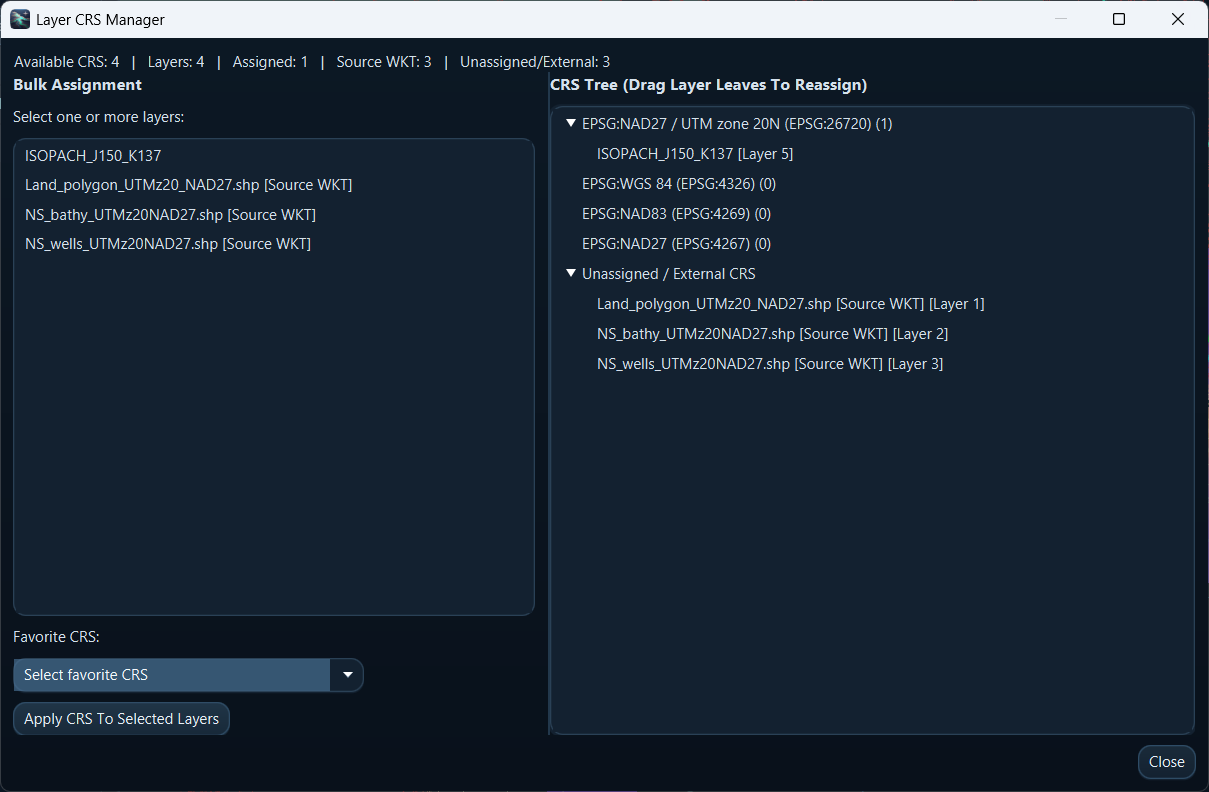Click the Layer CRS Manager app icon
1209x792 pixels.
coord(20,19)
